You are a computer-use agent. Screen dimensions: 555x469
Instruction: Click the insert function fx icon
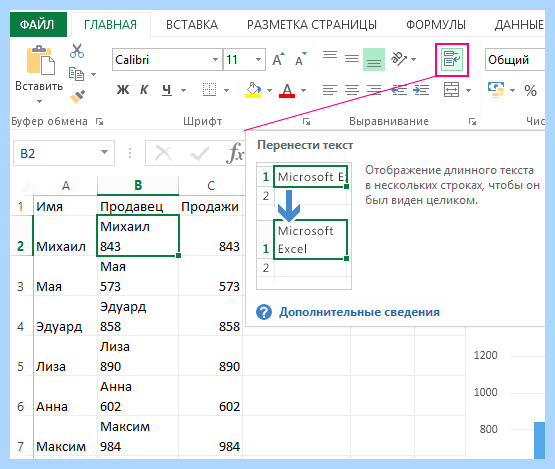(235, 154)
